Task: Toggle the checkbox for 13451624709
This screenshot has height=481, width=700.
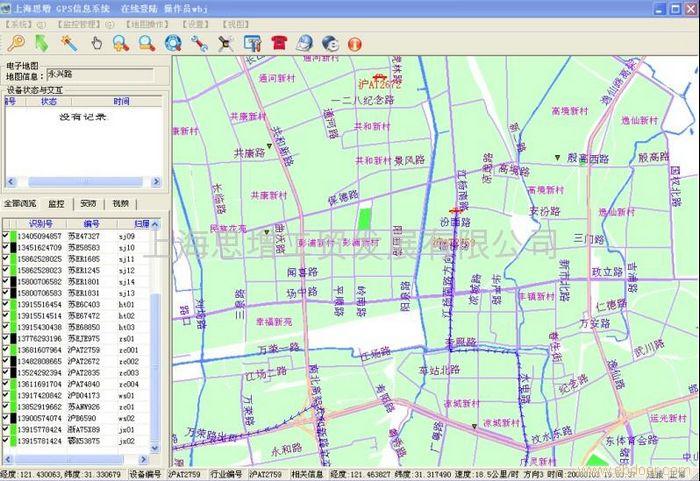Action: click(5, 247)
